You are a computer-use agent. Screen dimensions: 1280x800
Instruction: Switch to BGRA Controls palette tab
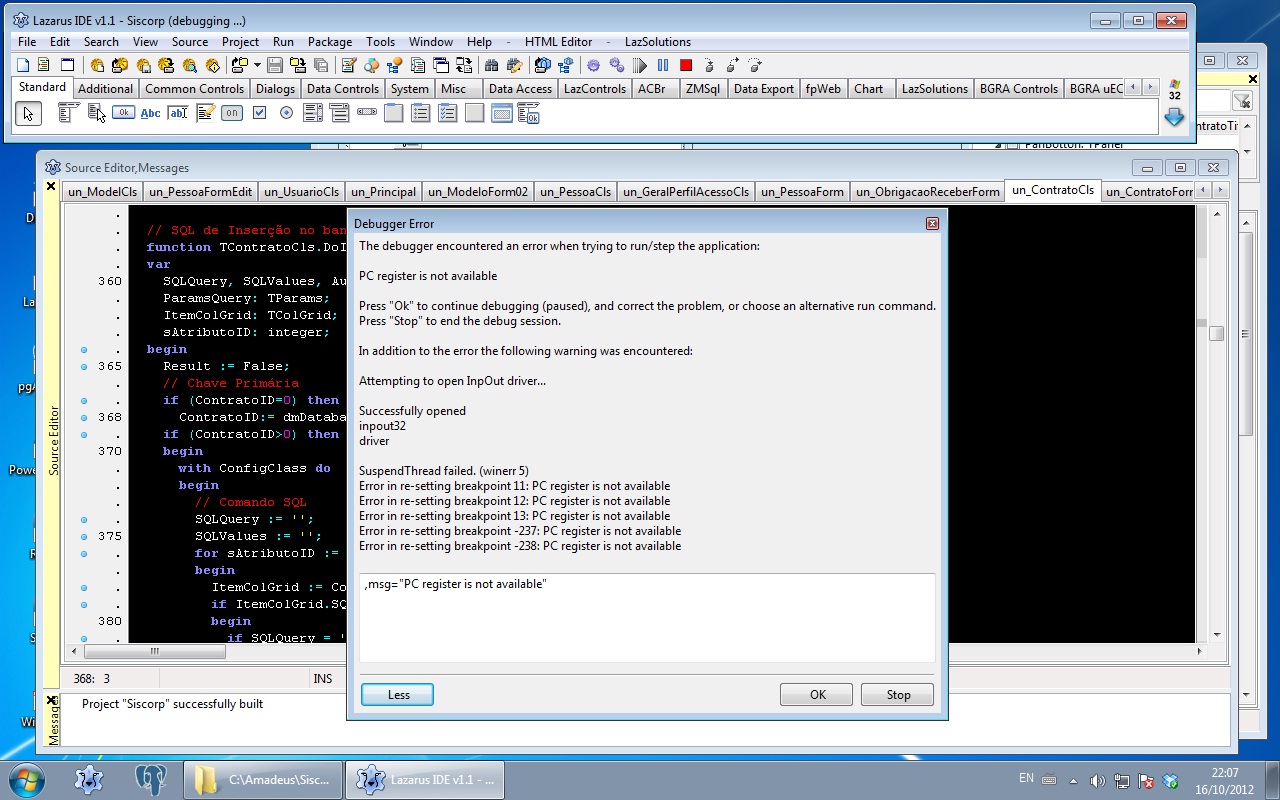[x=1018, y=88]
